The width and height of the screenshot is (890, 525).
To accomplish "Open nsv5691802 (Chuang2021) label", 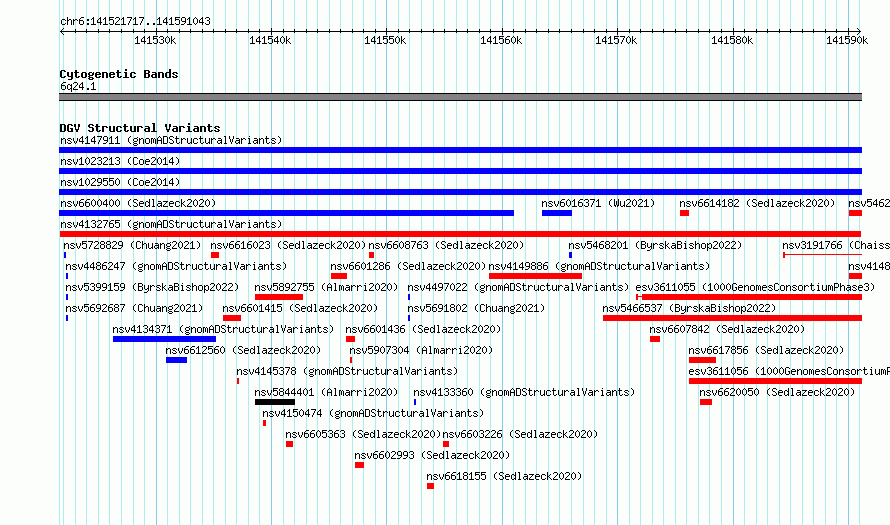I will click(x=476, y=308).
